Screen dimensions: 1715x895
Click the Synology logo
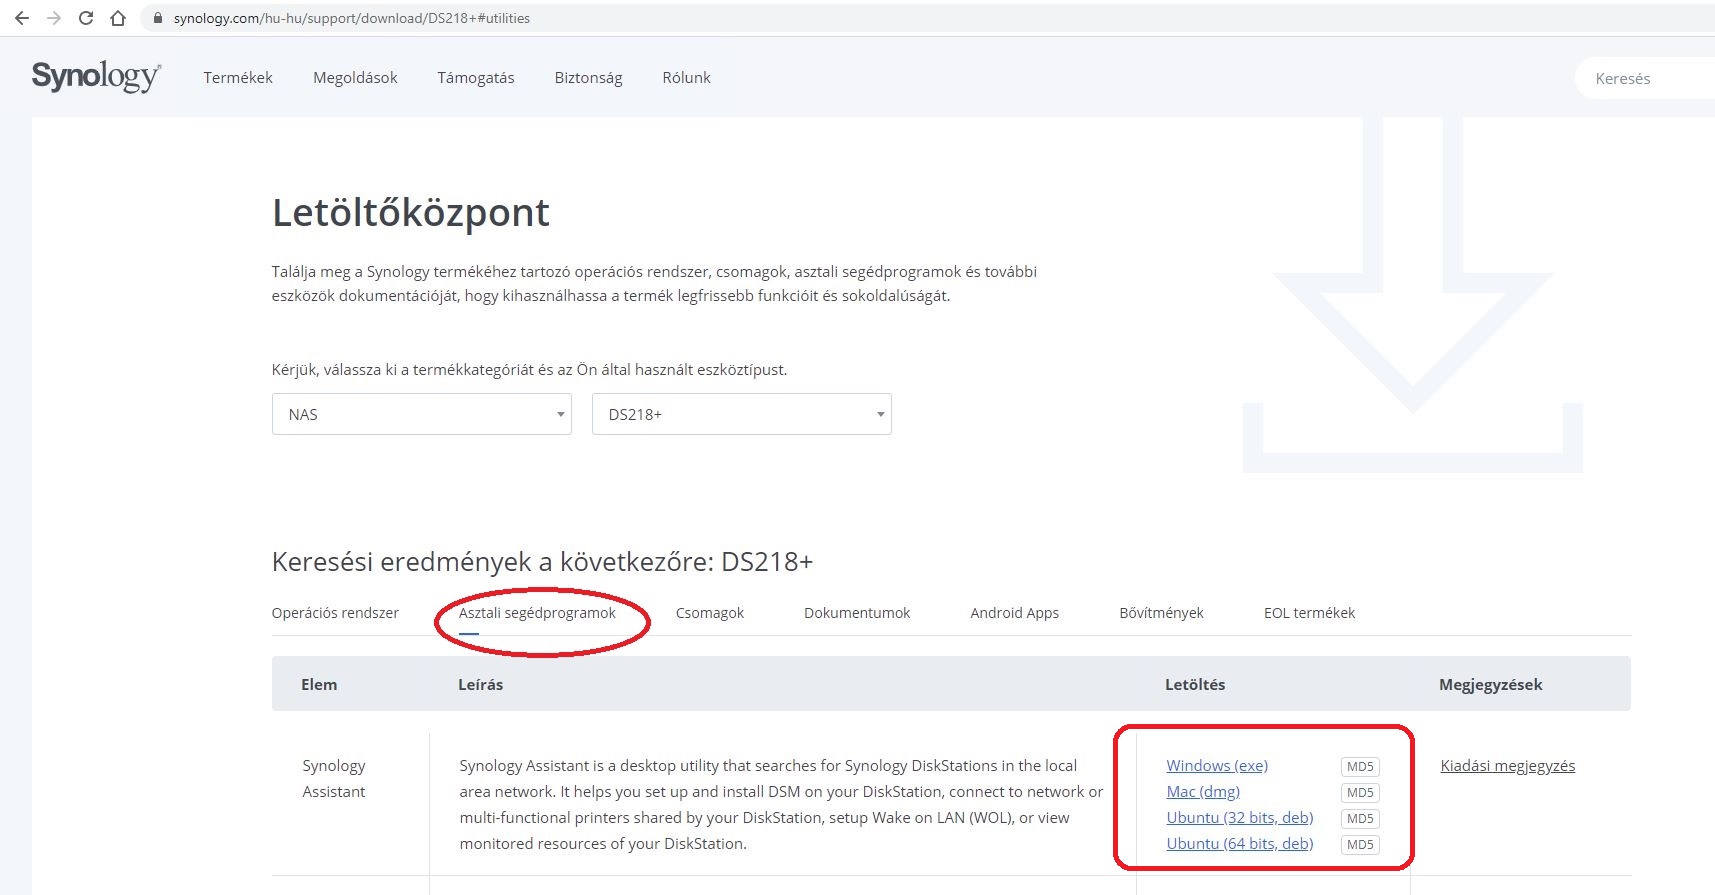click(x=96, y=77)
